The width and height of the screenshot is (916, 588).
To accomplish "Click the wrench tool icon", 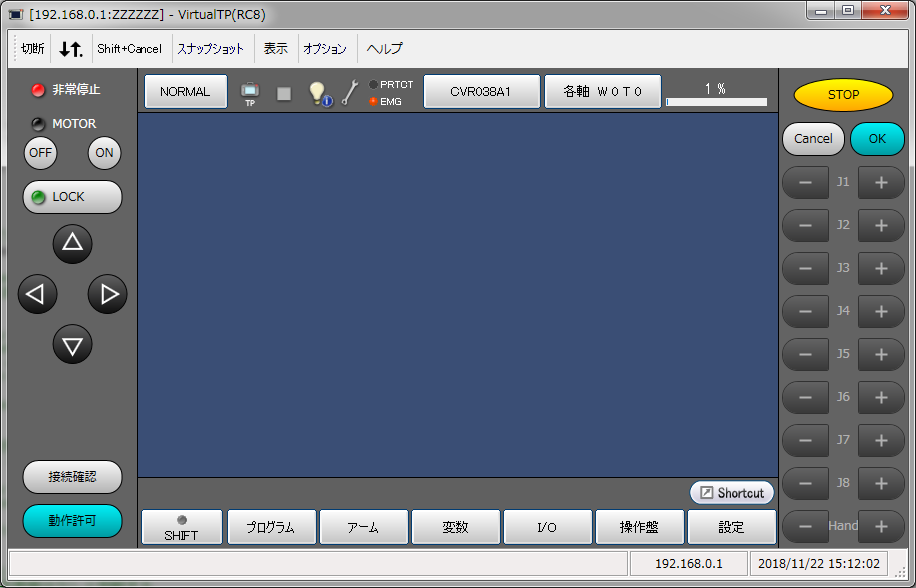I will coord(349,93).
